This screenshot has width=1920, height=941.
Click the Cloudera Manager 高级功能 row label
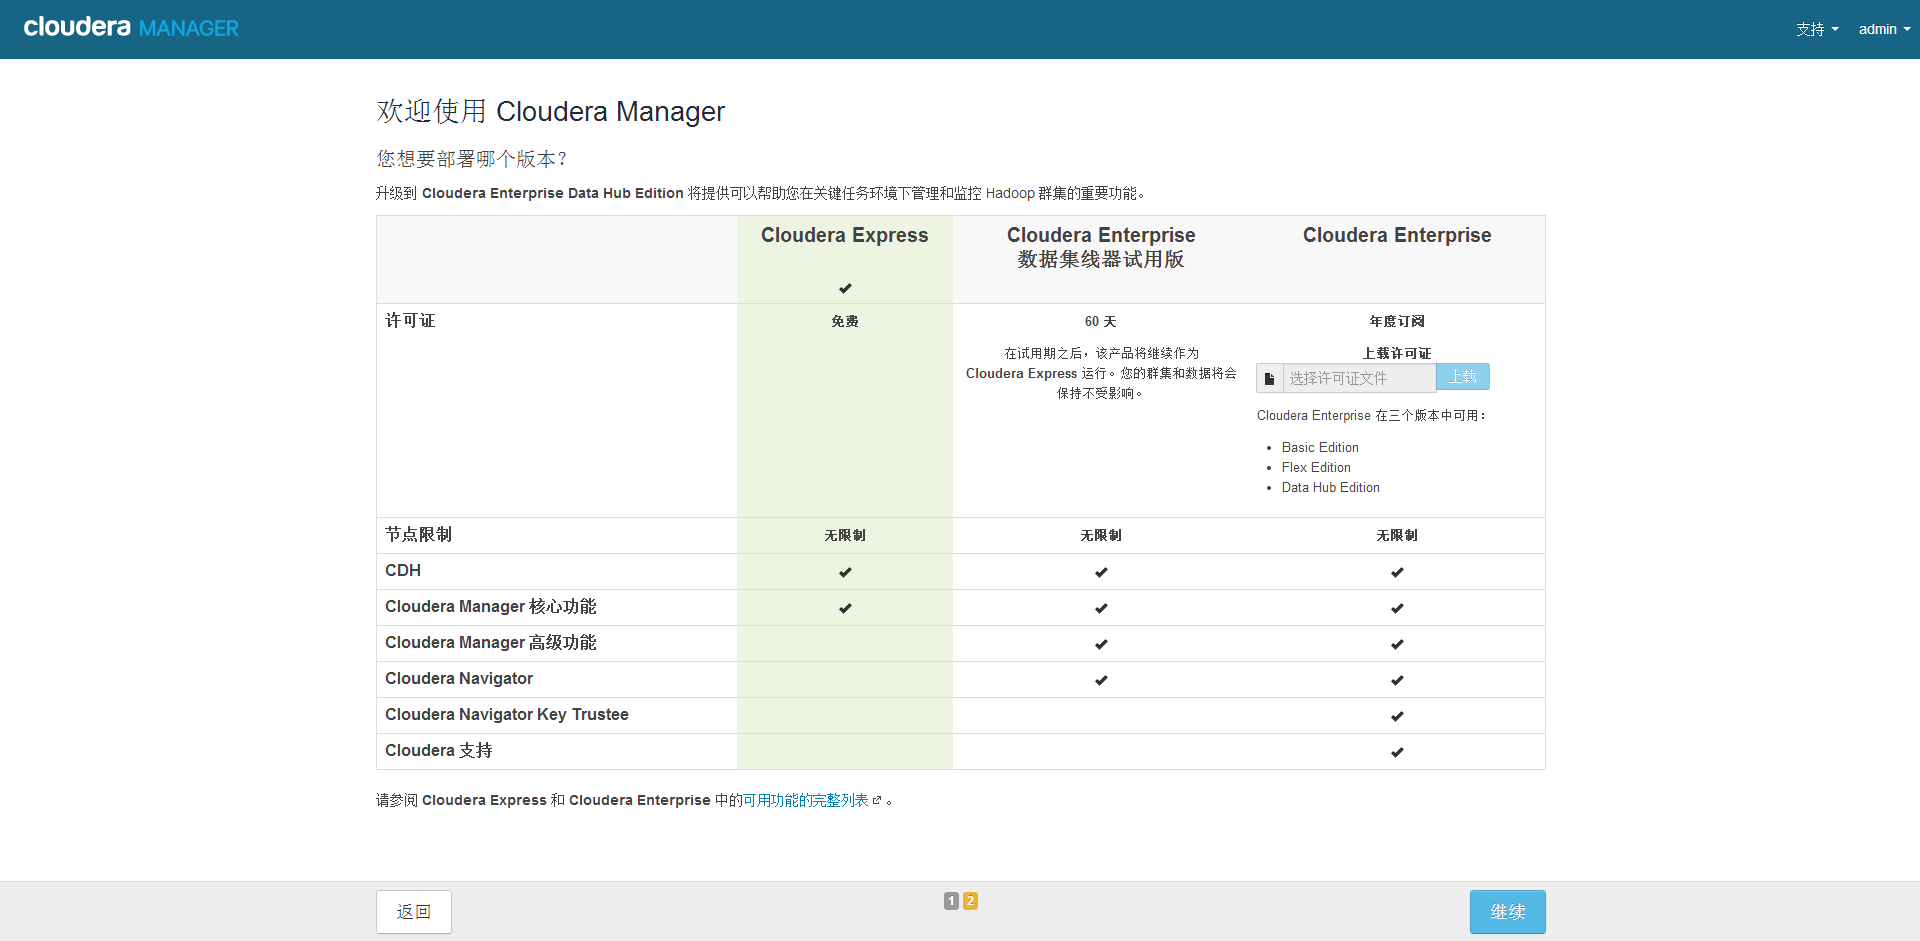click(x=491, y=642)
